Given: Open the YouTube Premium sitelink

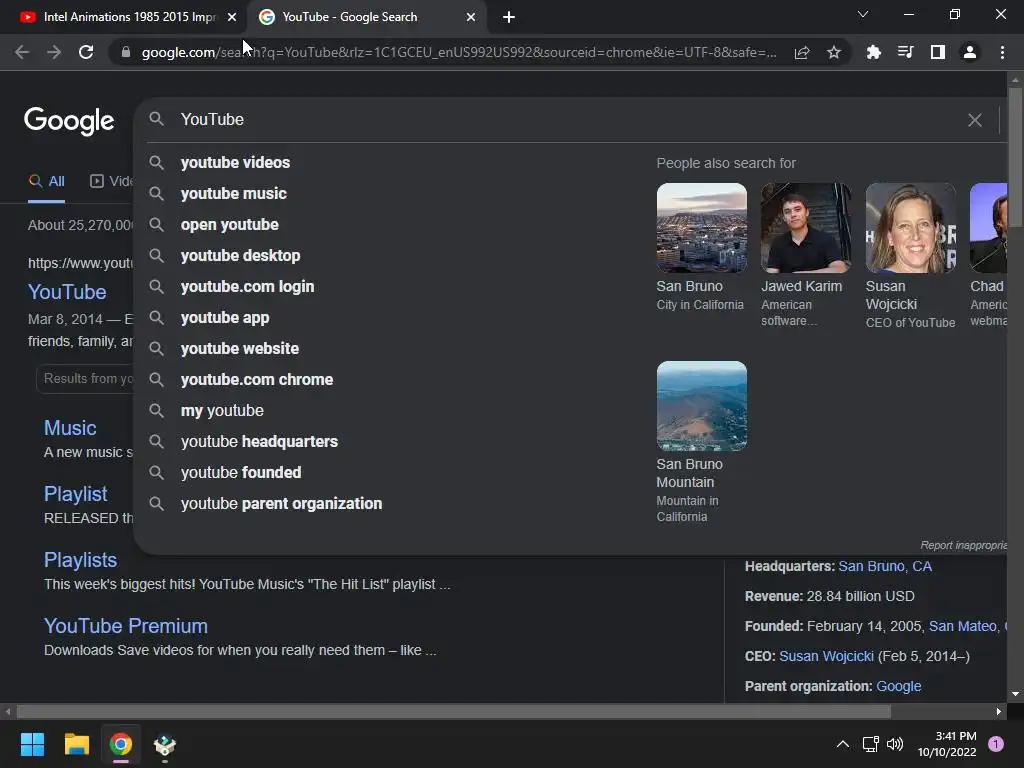Looking at the screenshot, I should tap(125, 626).
